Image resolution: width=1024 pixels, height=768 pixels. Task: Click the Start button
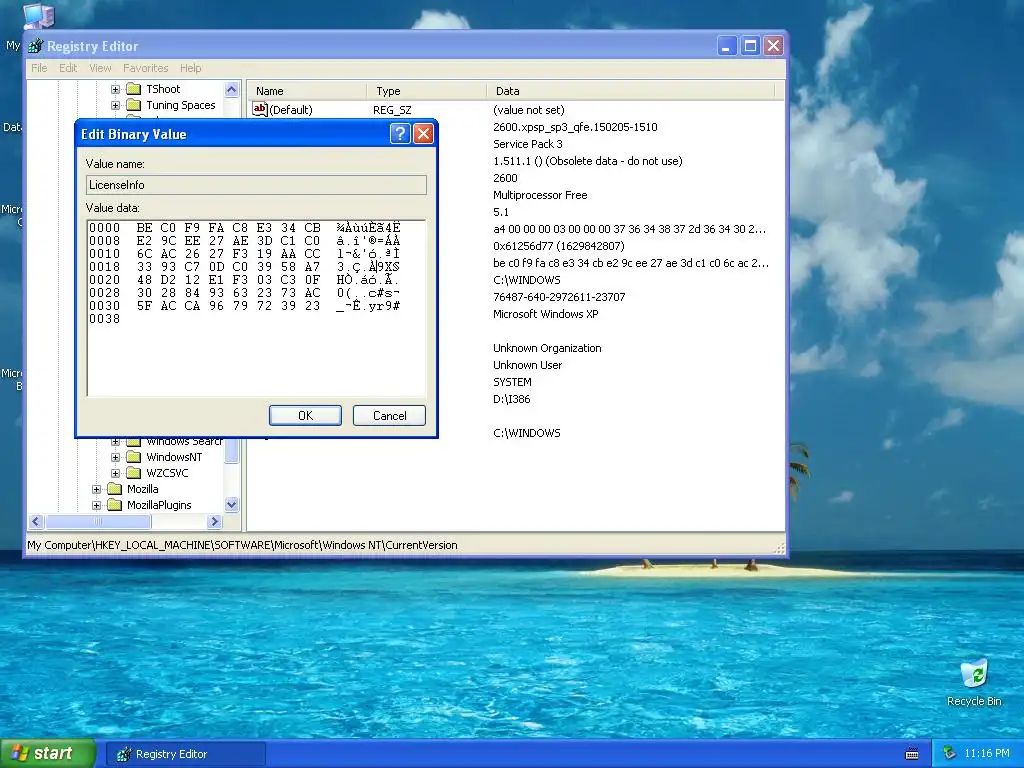coord(47,754)
